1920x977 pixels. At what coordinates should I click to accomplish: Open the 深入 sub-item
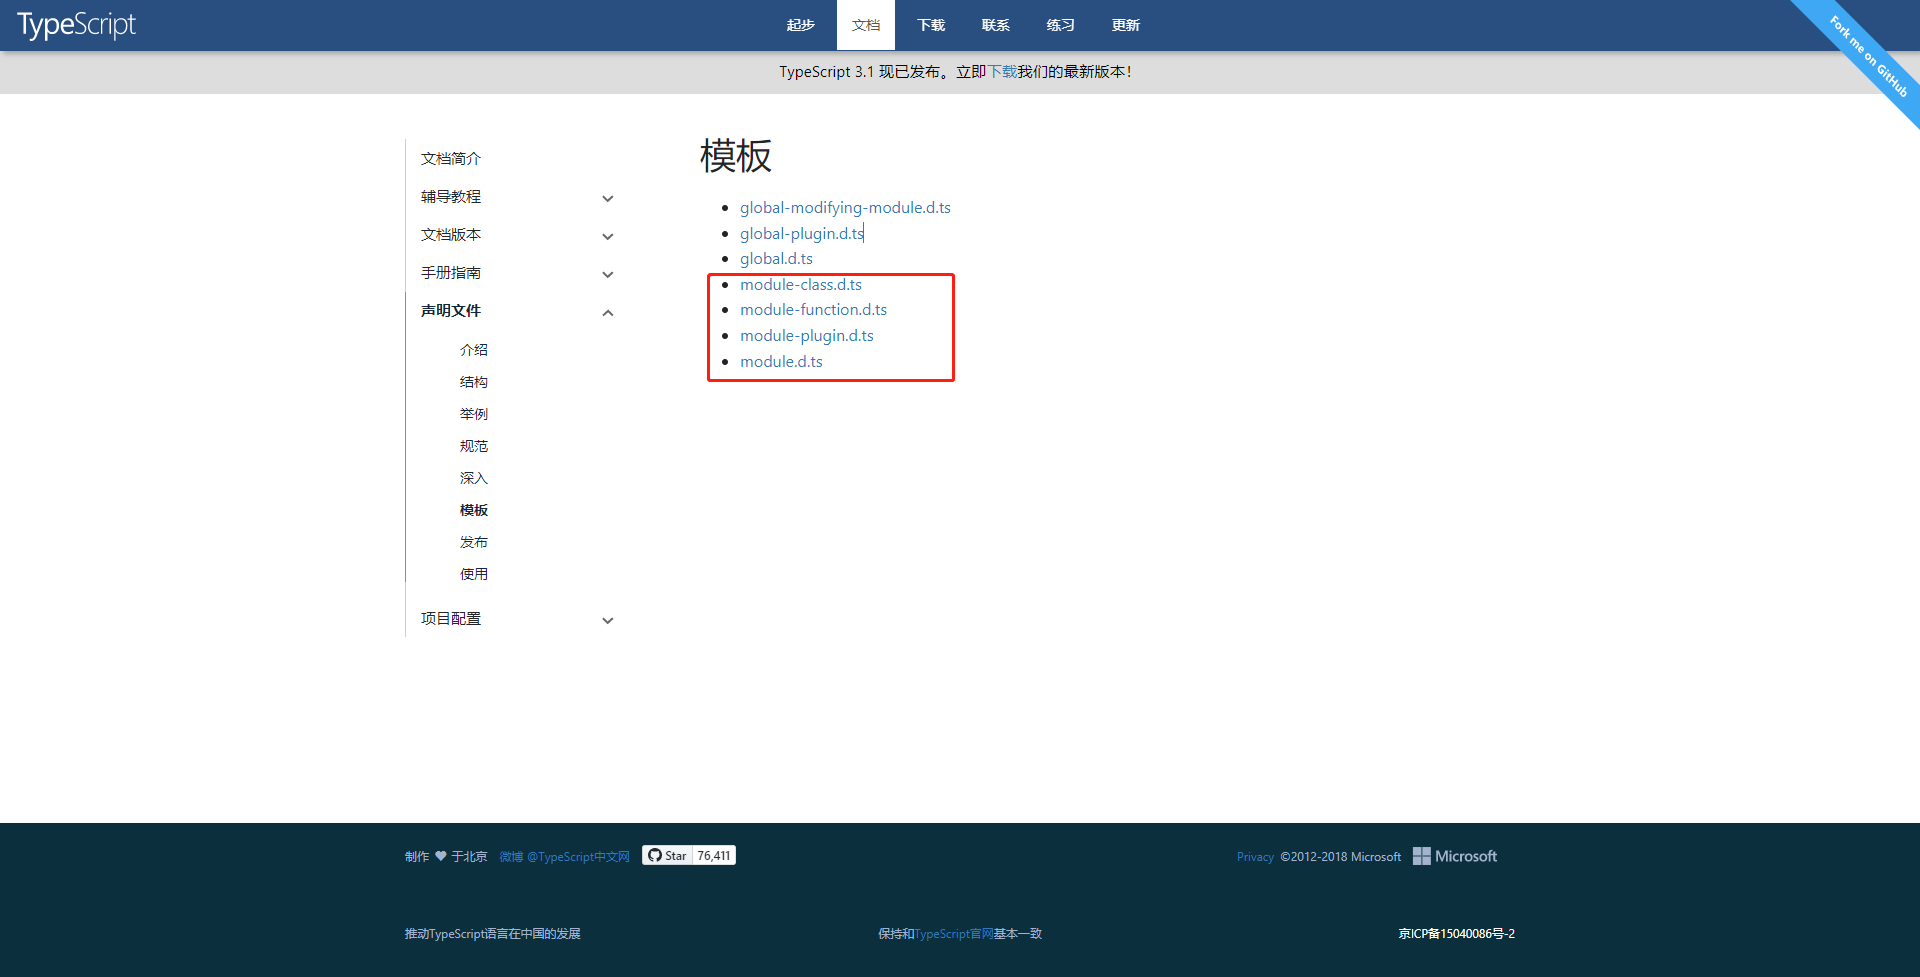[x=474, y=478]
